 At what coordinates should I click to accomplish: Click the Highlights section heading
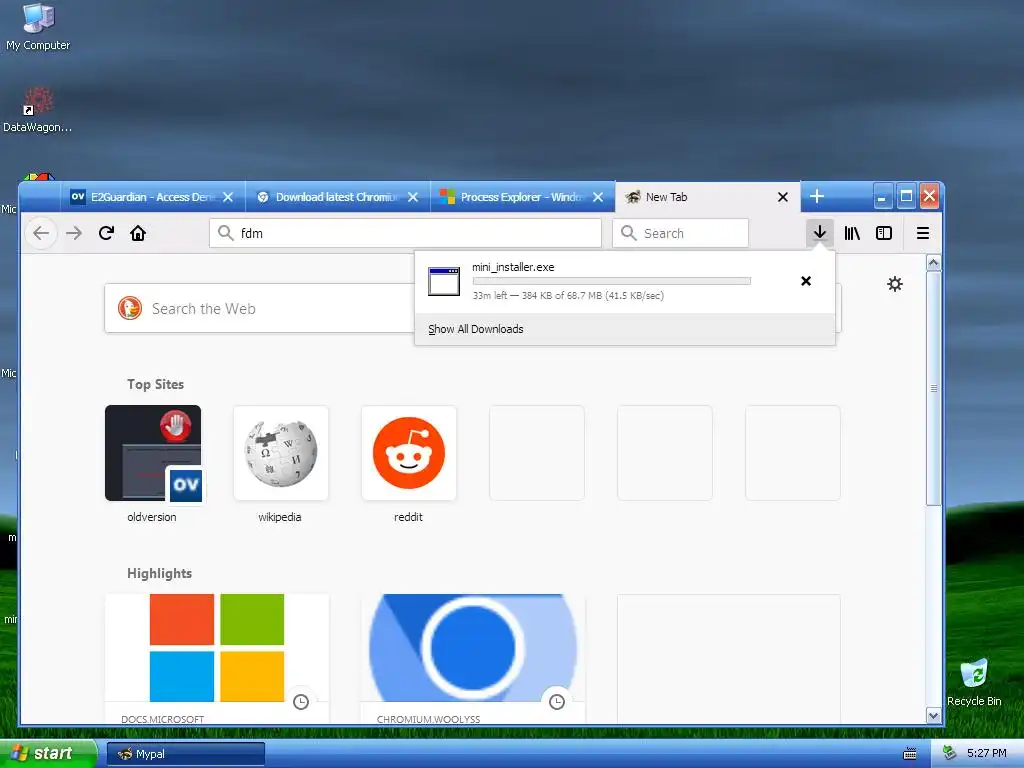(159, 573)
